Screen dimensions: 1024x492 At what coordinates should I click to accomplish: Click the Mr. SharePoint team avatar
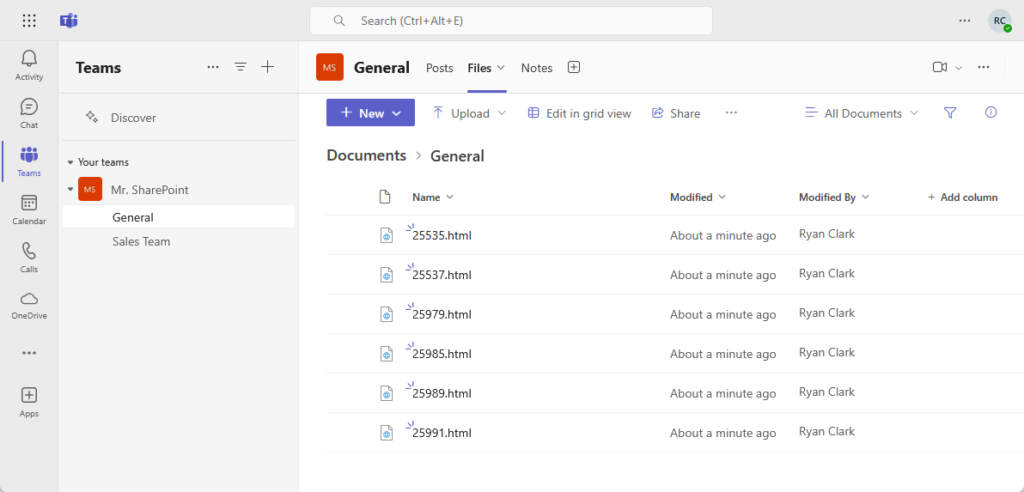tap(90, 189)
